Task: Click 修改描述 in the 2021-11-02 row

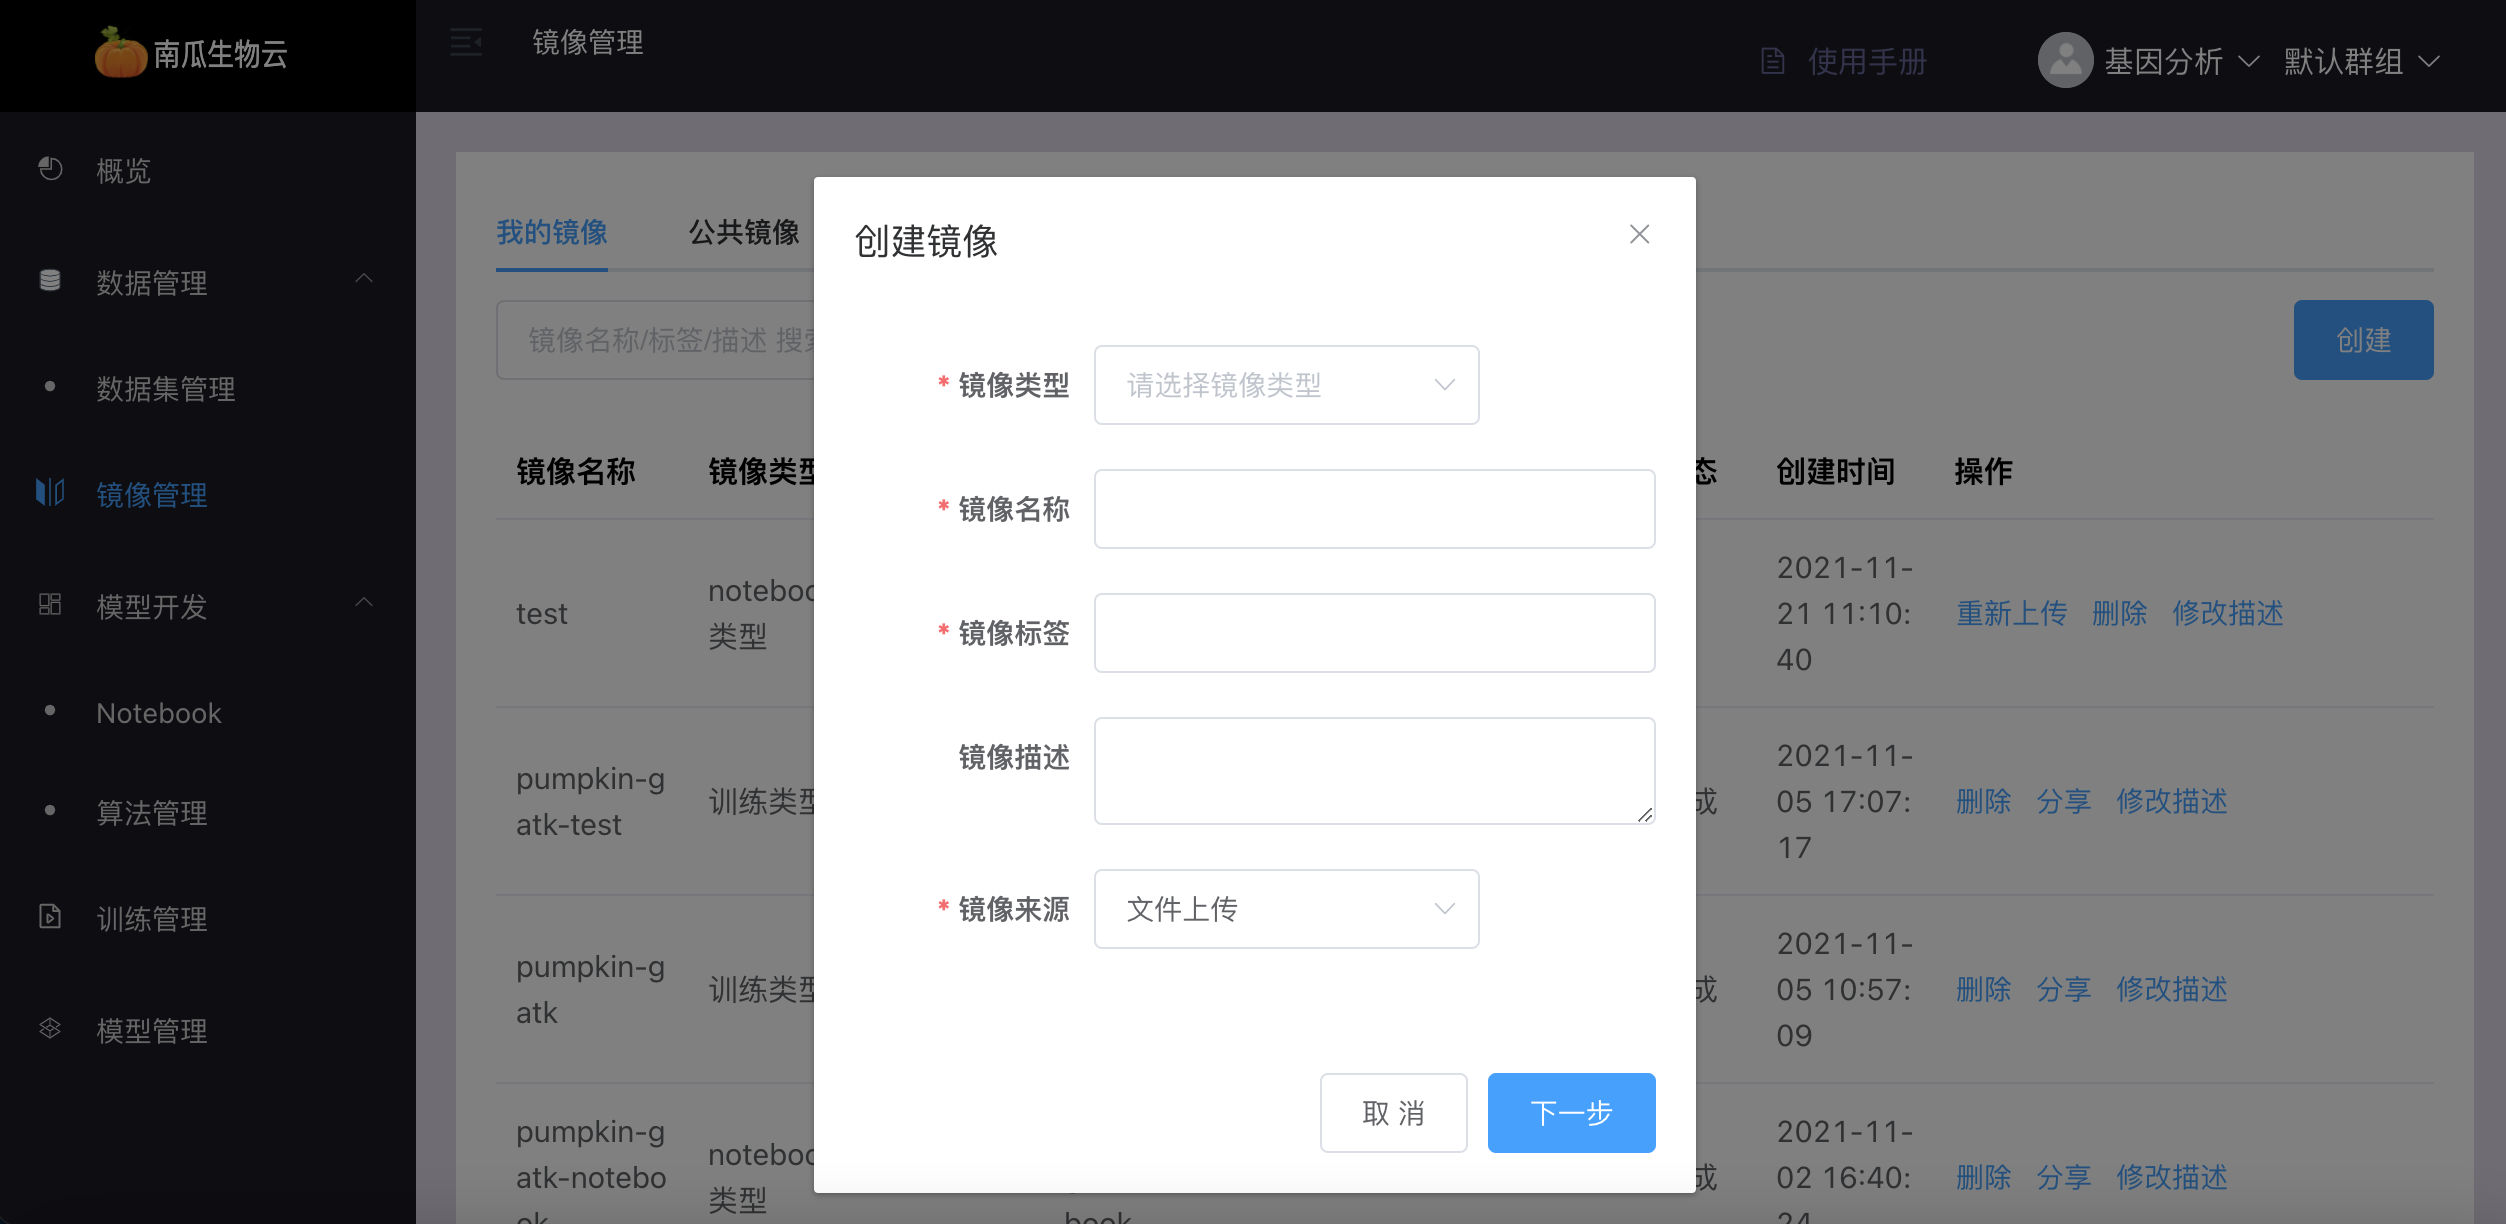Action: pos(2171,1177)
